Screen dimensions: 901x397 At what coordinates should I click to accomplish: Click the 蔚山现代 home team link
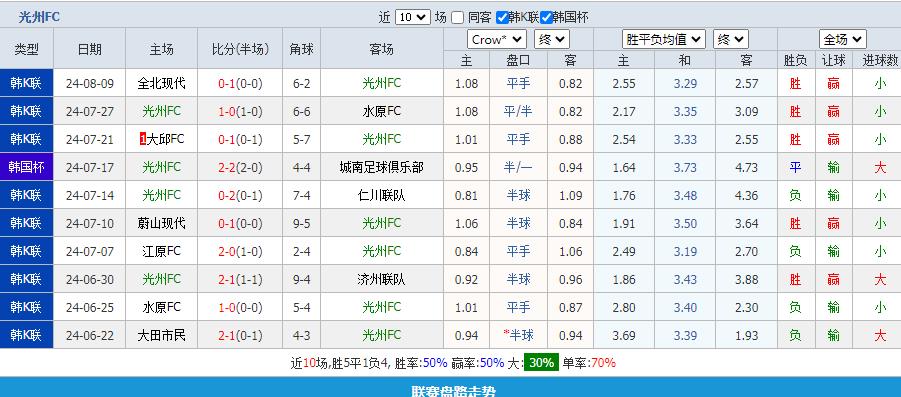161,223
